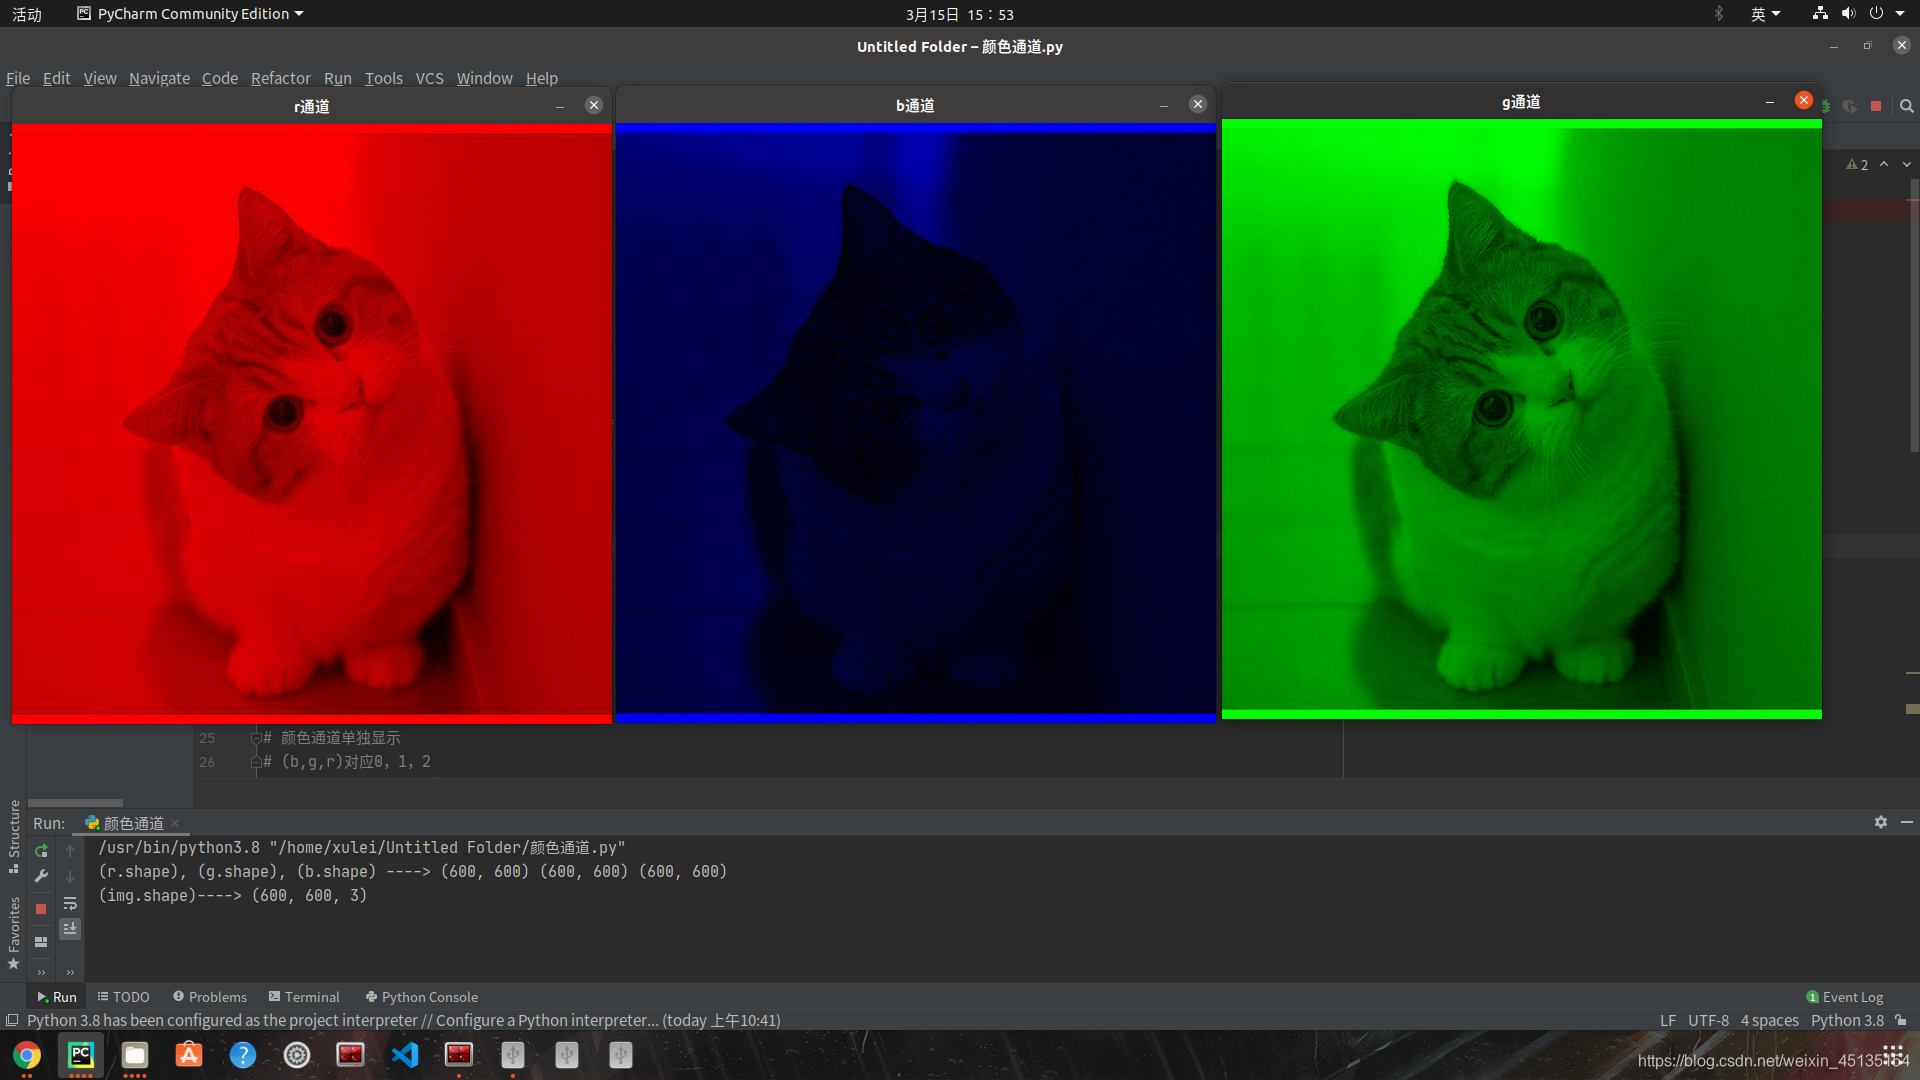
Task: Open the Tools menu
Action: click(383, 78)
